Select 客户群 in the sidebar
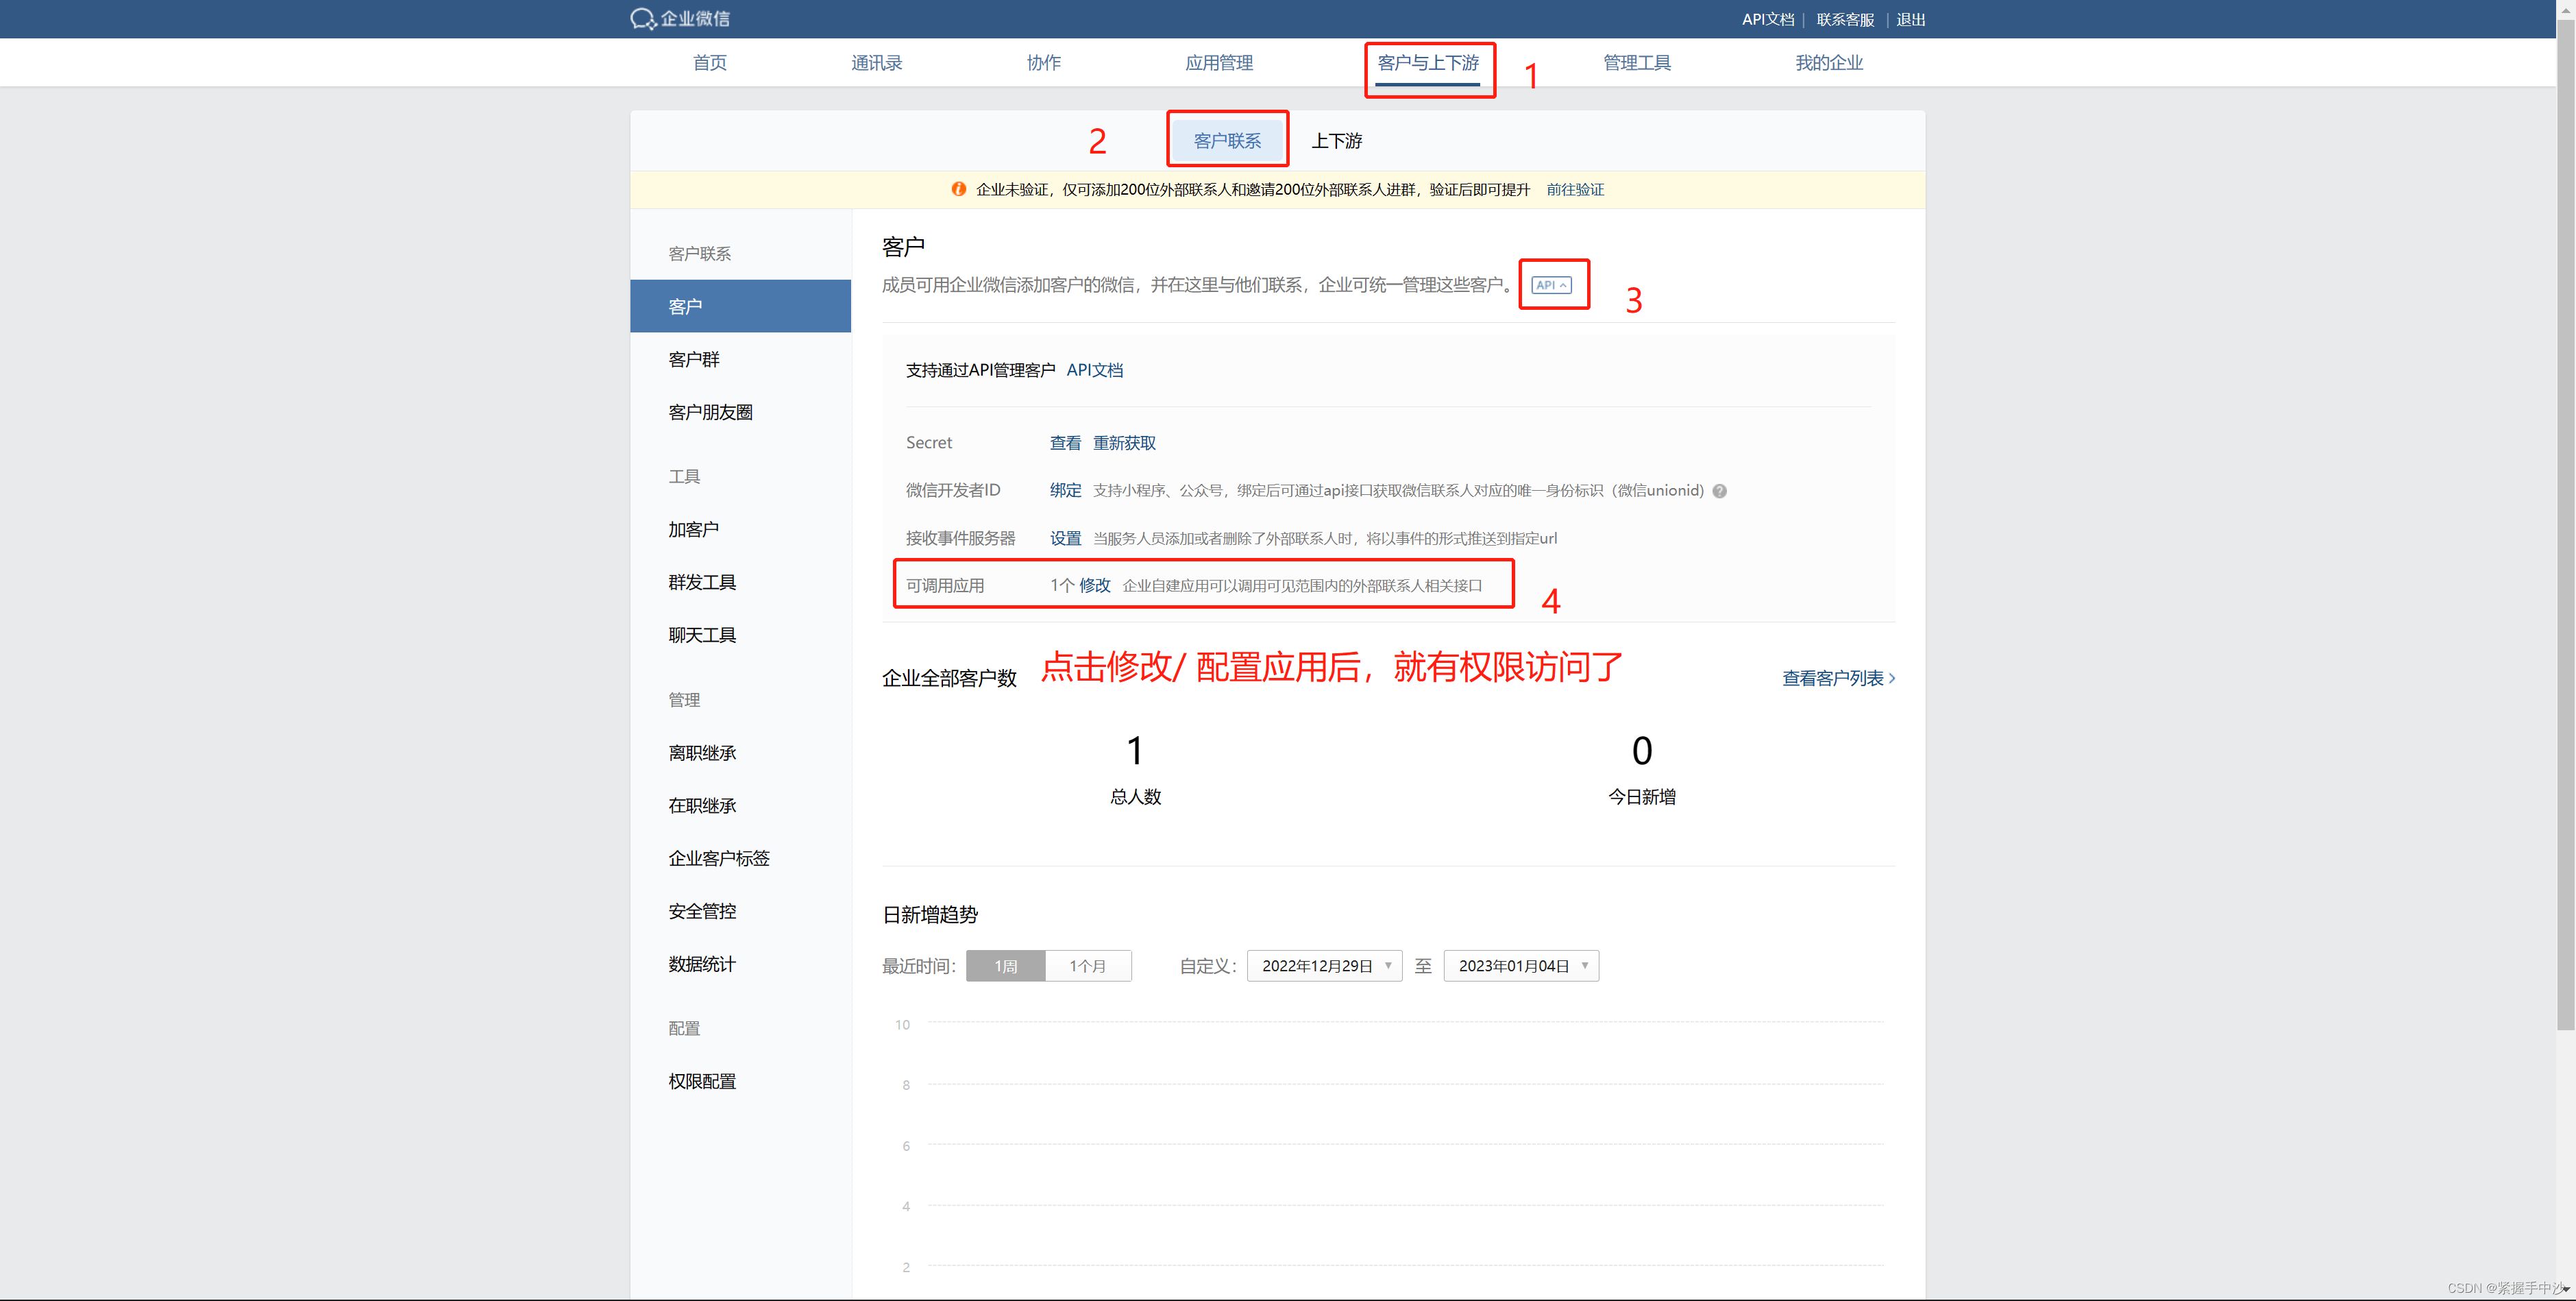Screen dimensions: 2576x1301 pyautogui.click(x=693, y=359)
